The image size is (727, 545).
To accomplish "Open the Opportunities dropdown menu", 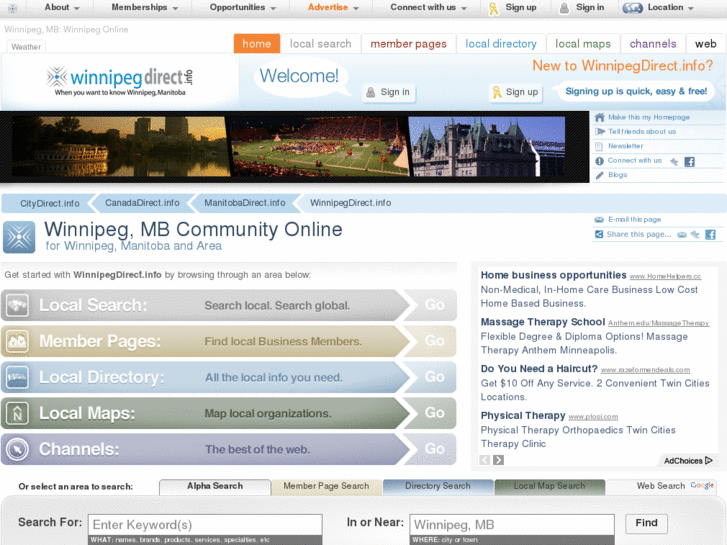I will click(242, 7).
